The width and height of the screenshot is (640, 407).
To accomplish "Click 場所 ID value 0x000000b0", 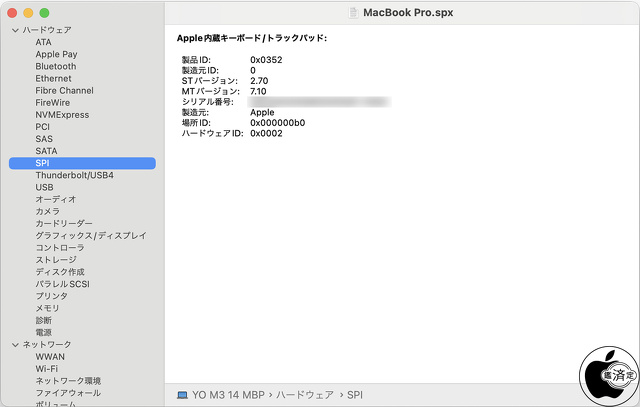I will pos(278,123).
